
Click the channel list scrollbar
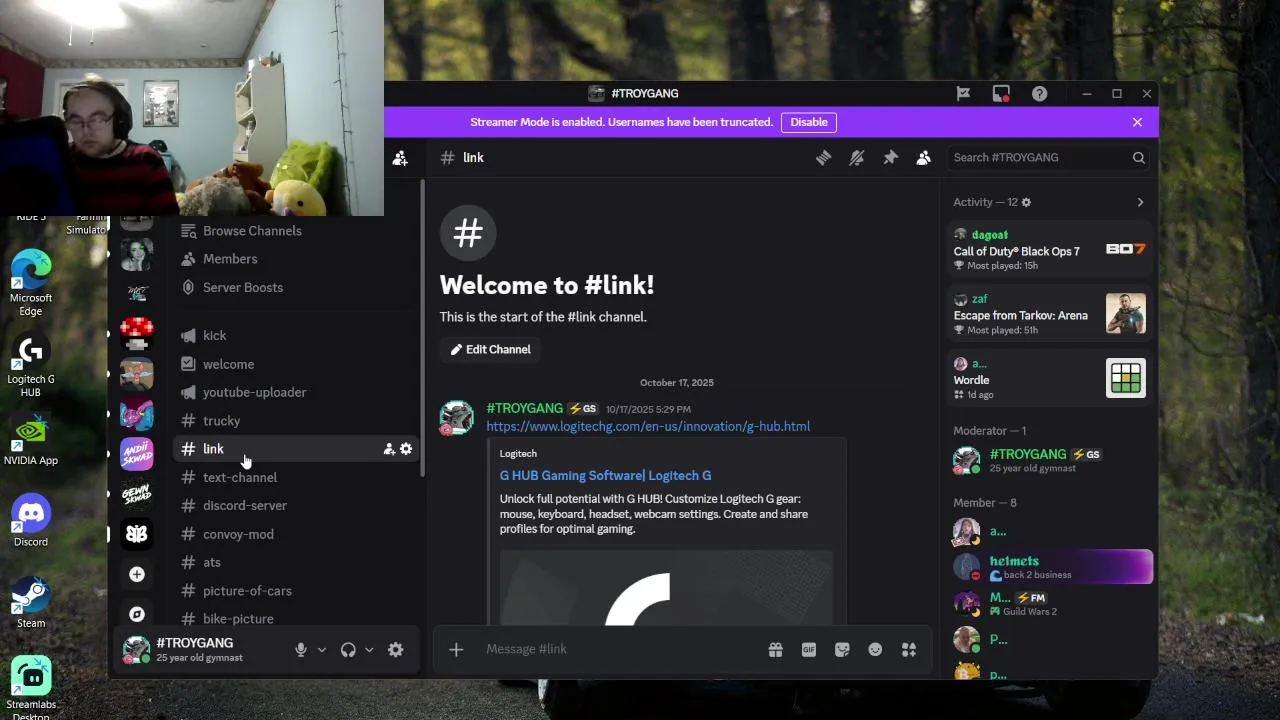[423, 328]
